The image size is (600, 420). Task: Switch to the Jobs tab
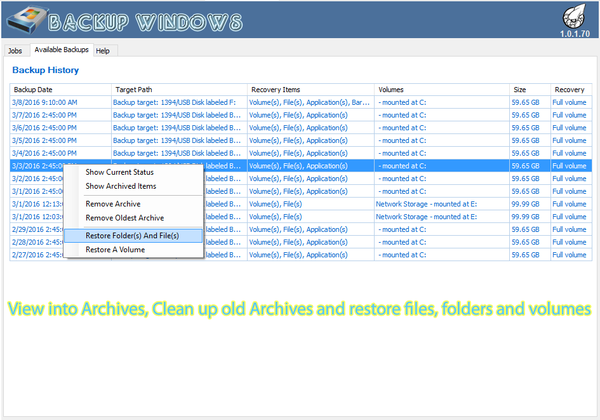point(15,50)
